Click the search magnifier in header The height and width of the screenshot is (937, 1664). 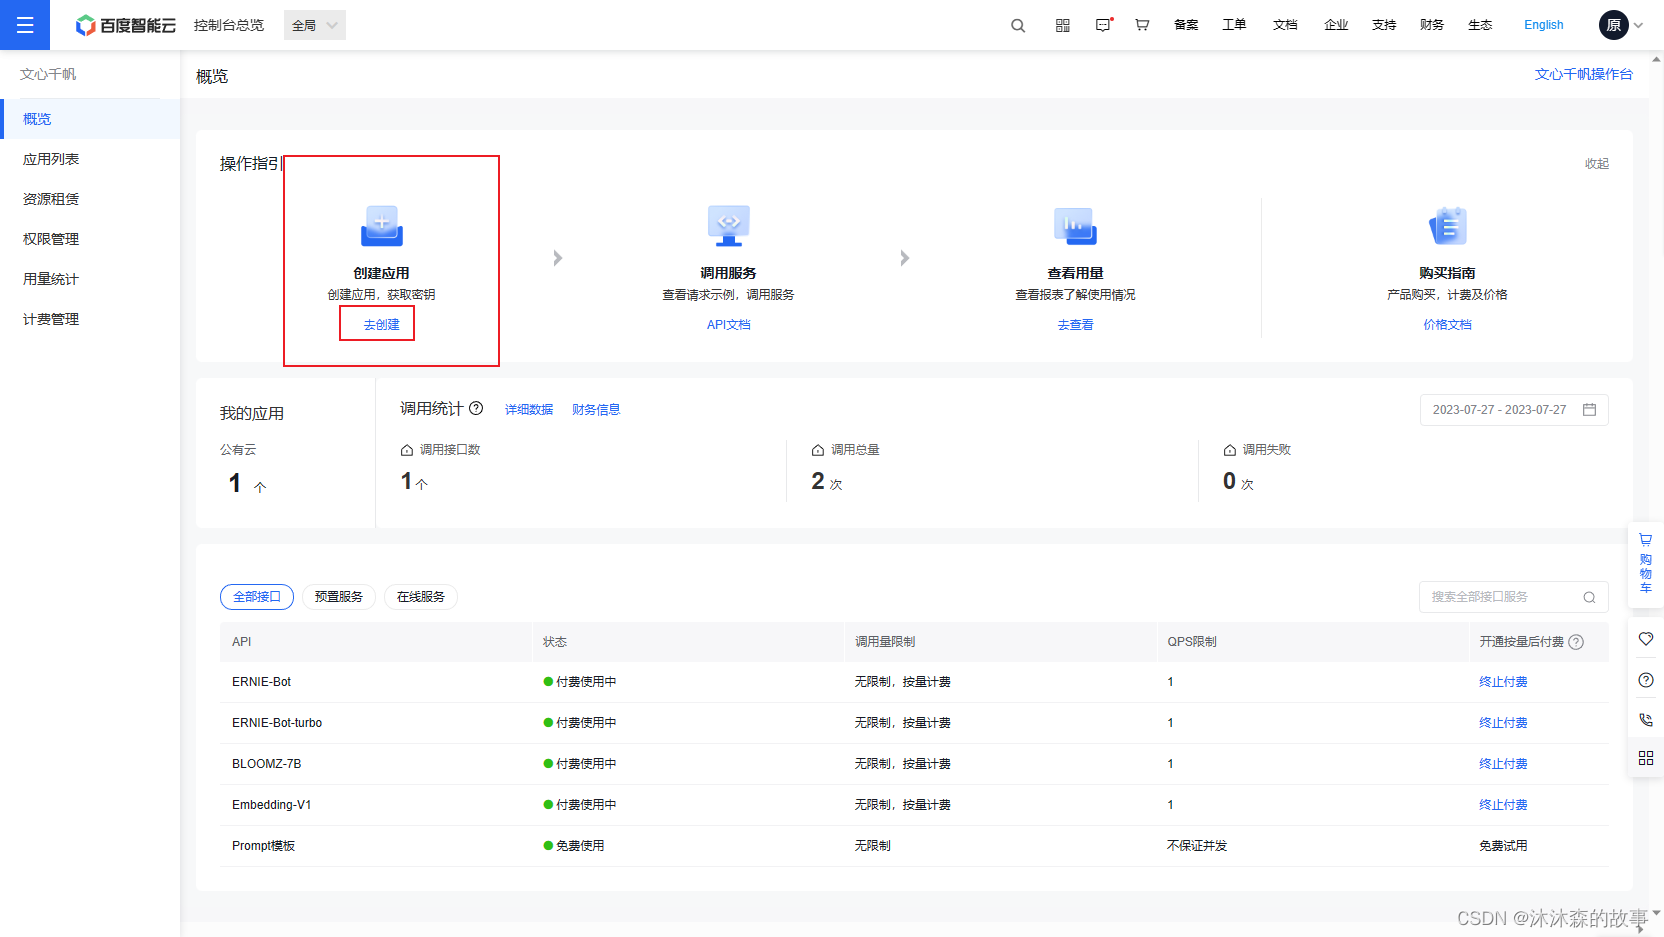coord(1018,25)
